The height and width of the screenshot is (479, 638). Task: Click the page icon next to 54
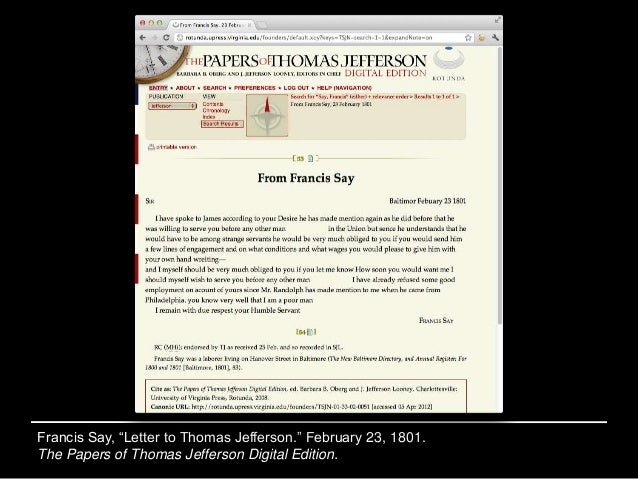point(310,332)
